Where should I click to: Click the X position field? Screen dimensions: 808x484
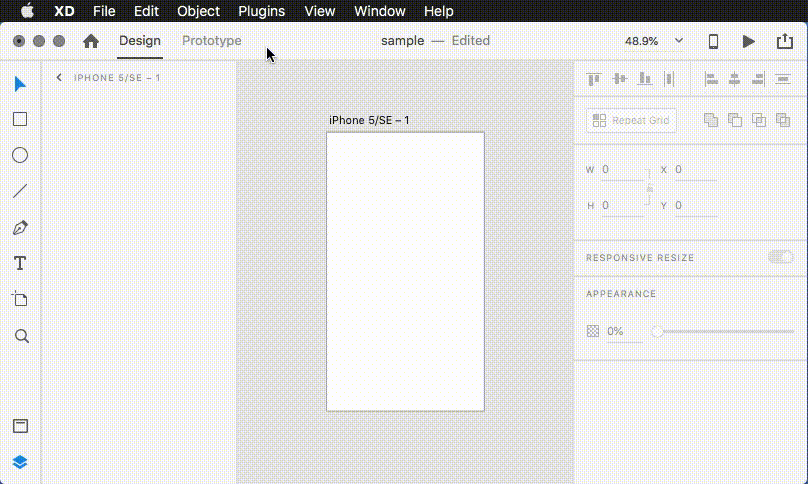[x=696, y=170]
